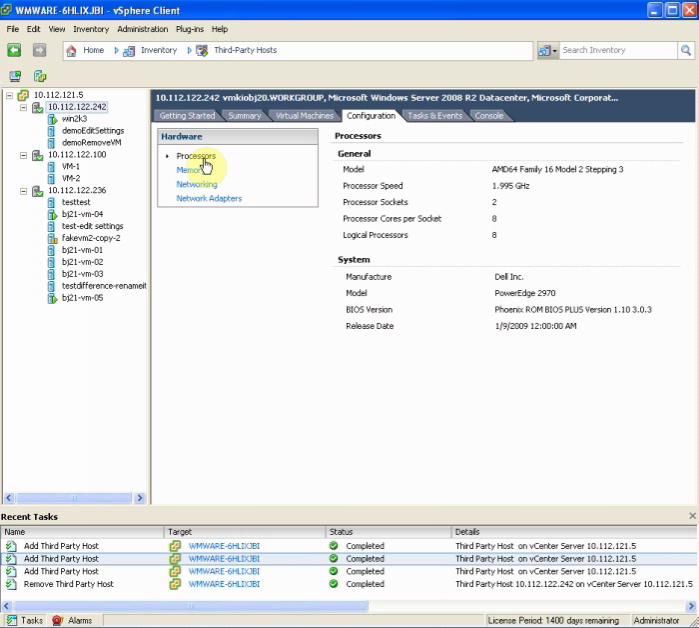
Task: Click arrow before Third-Party Hosts breadcrumb
Action: click(189, 50)
